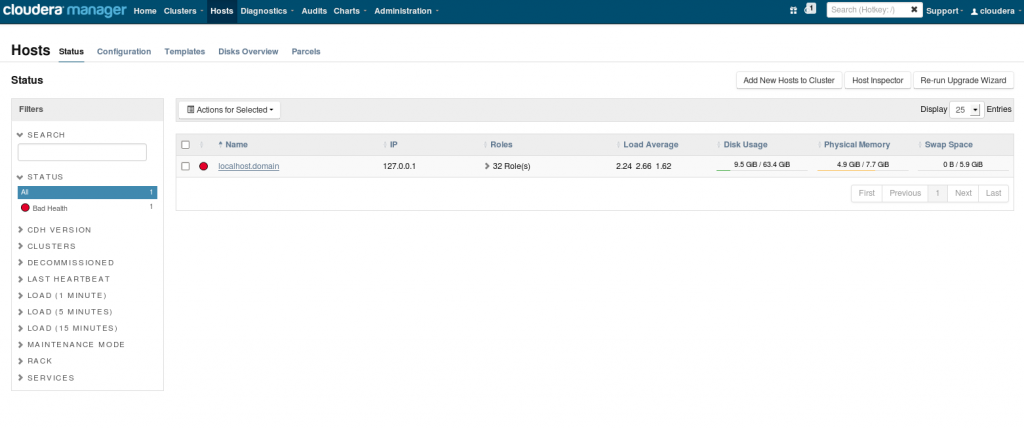1024x429 pixels.
Task: Expand the 32 Role(s) list
Action: 507,167
